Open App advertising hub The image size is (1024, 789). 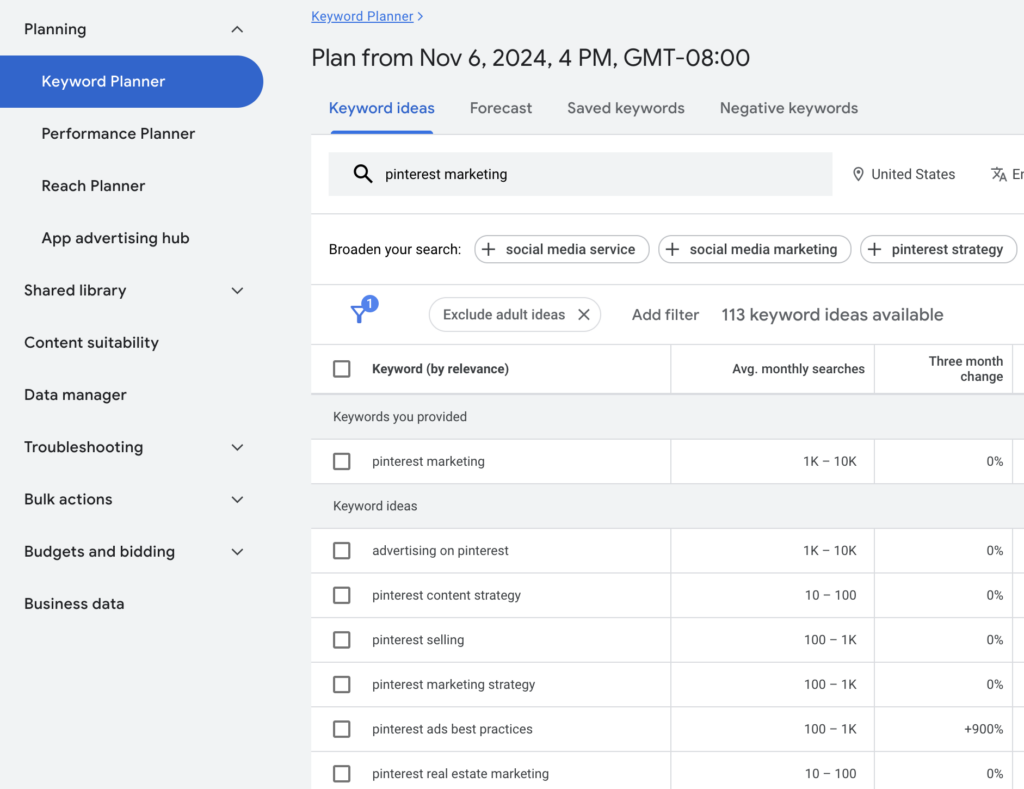116,238
